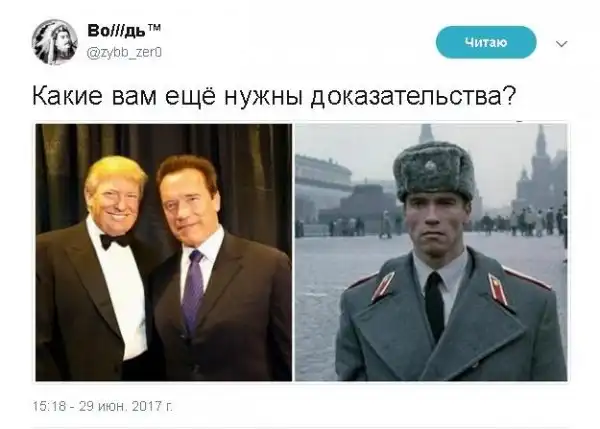Click the tweet text "Какие вам ещё нужны доказательства?"

(x=274, y=96)
